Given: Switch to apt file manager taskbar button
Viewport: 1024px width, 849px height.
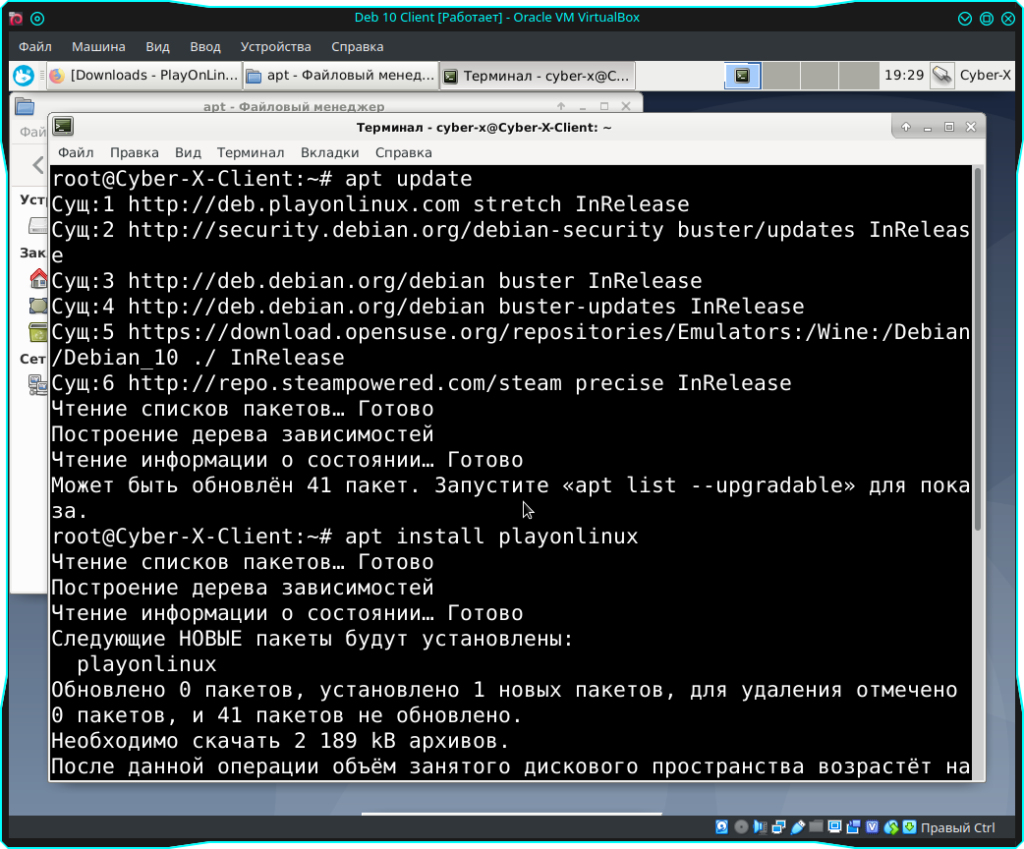Looking at the screenshot, I should (340, 75).
